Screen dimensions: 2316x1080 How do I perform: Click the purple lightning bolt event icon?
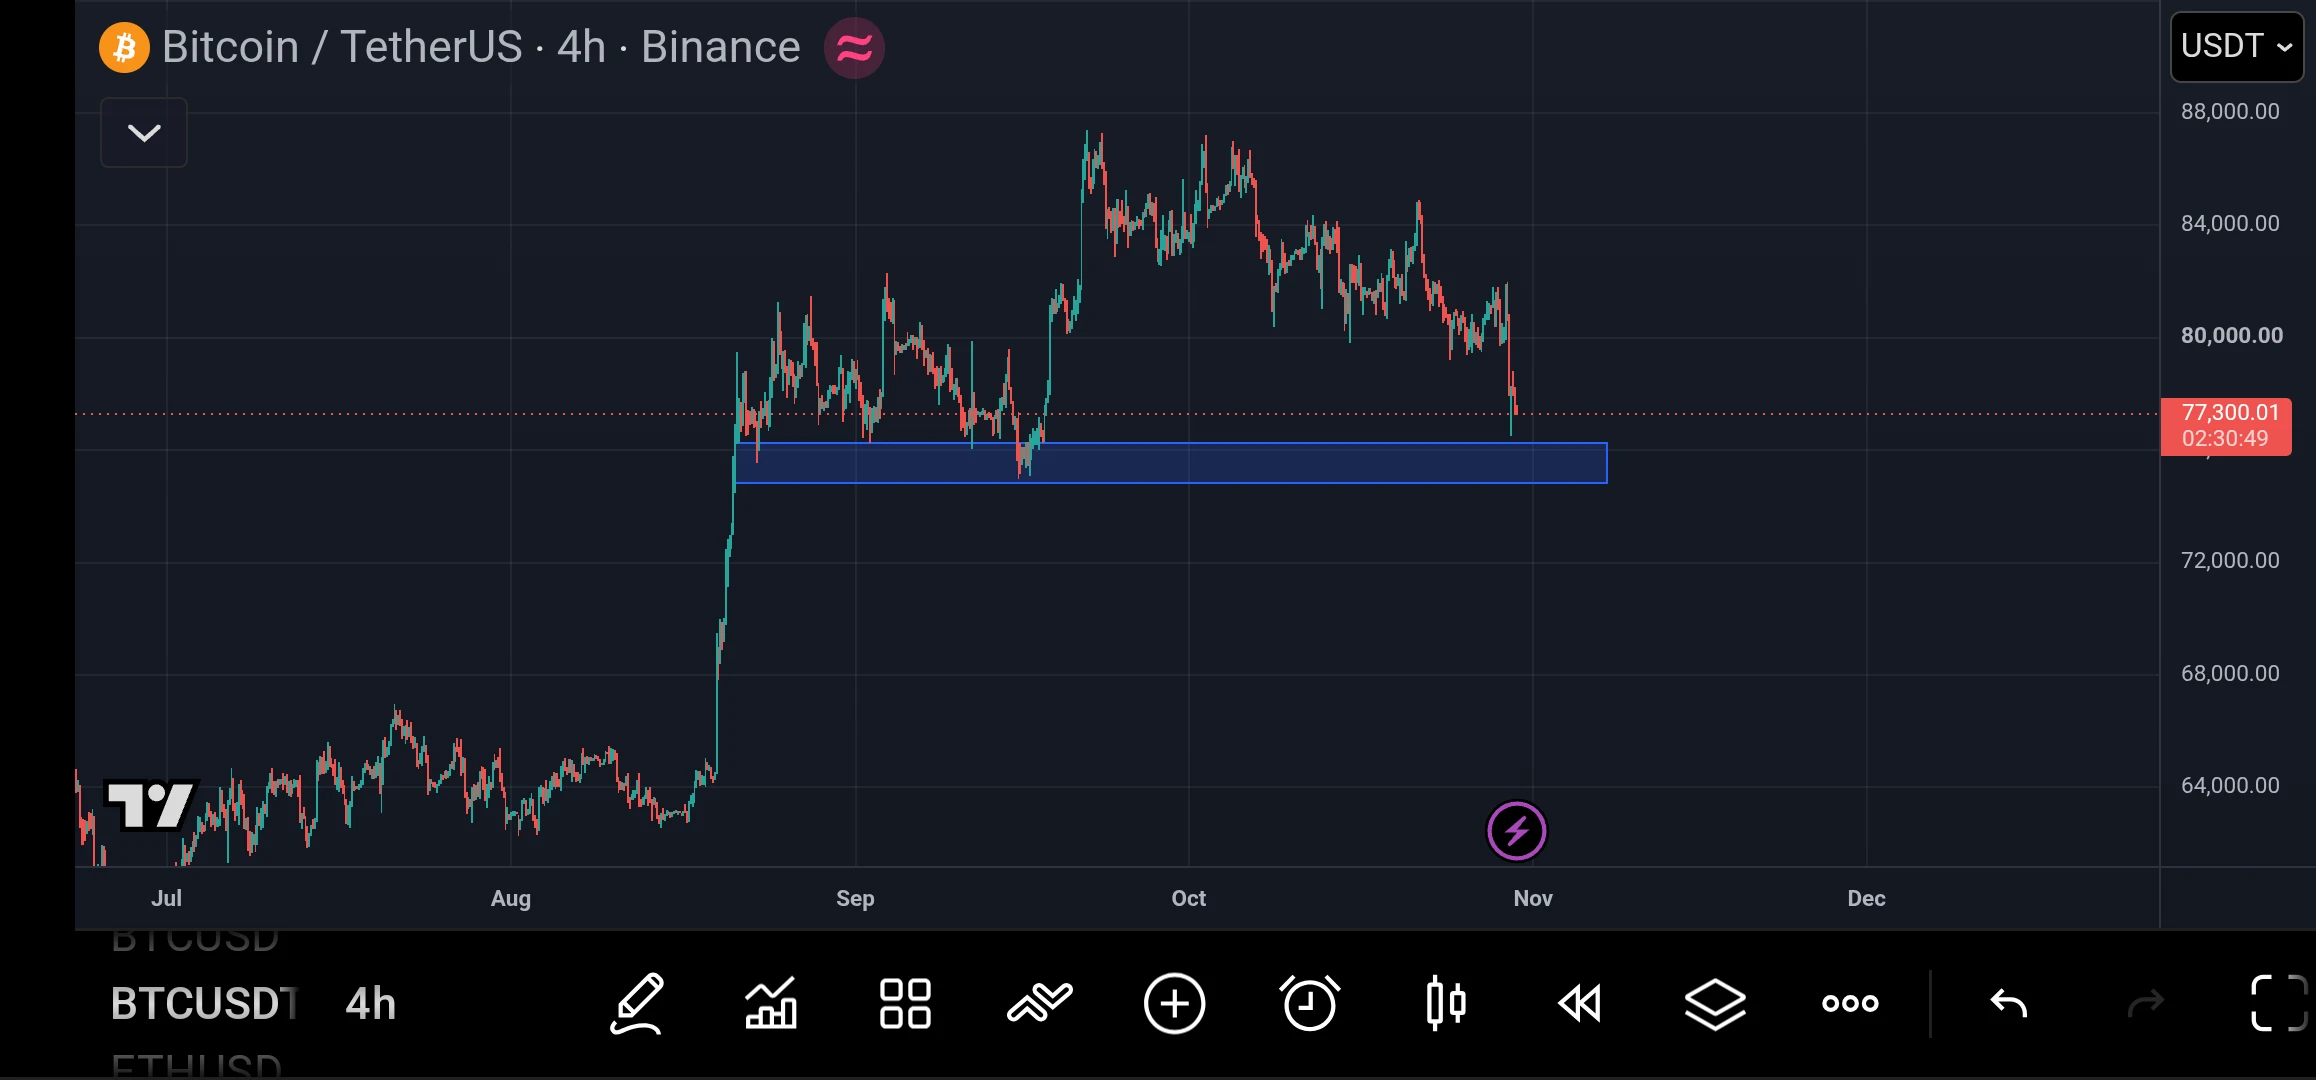(x=1517, y=831)
